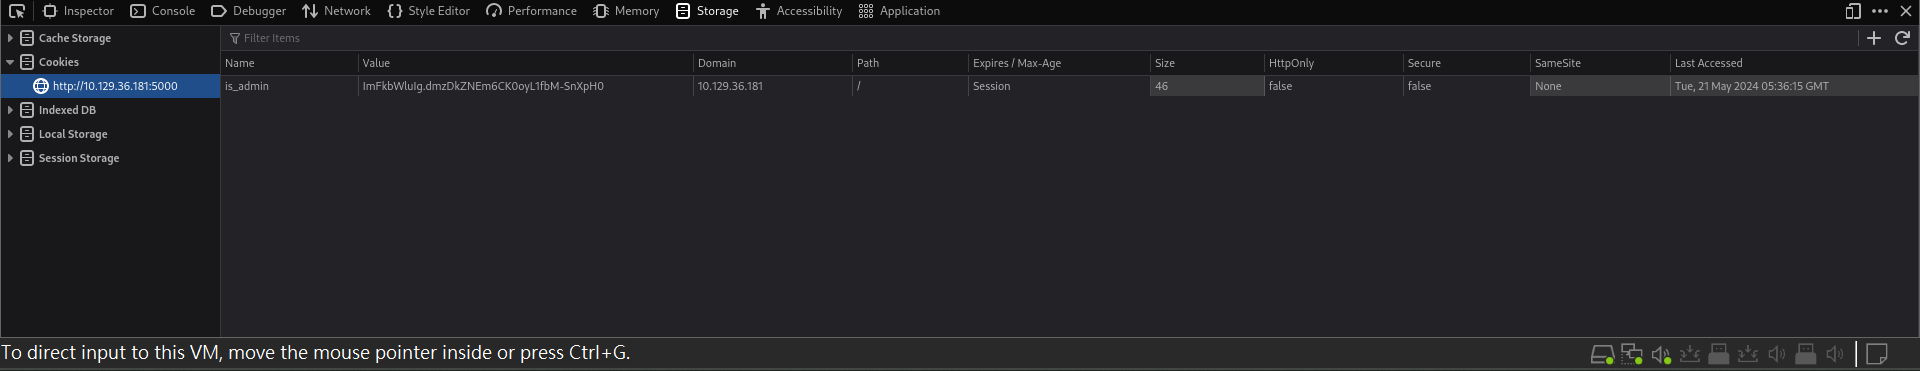This screenshot has width=1920, height=371.
Task: Click the size value 46 cell
Action: pyautogui.click(x=1207, y=86)
